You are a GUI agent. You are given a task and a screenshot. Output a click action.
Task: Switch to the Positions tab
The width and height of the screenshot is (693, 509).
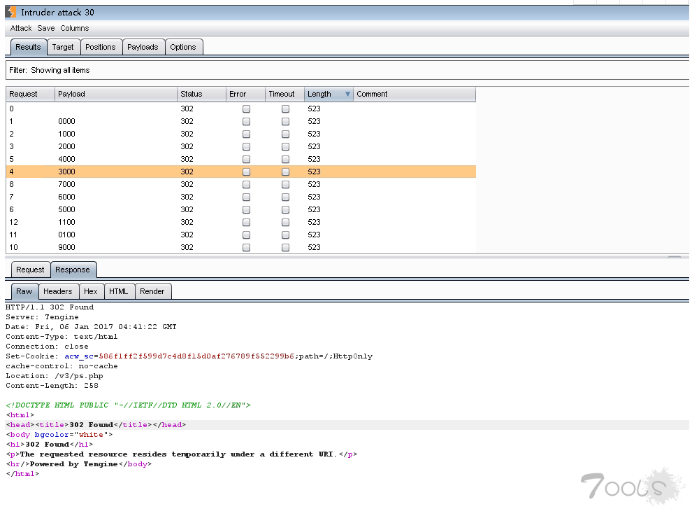(x=100, y=47)
